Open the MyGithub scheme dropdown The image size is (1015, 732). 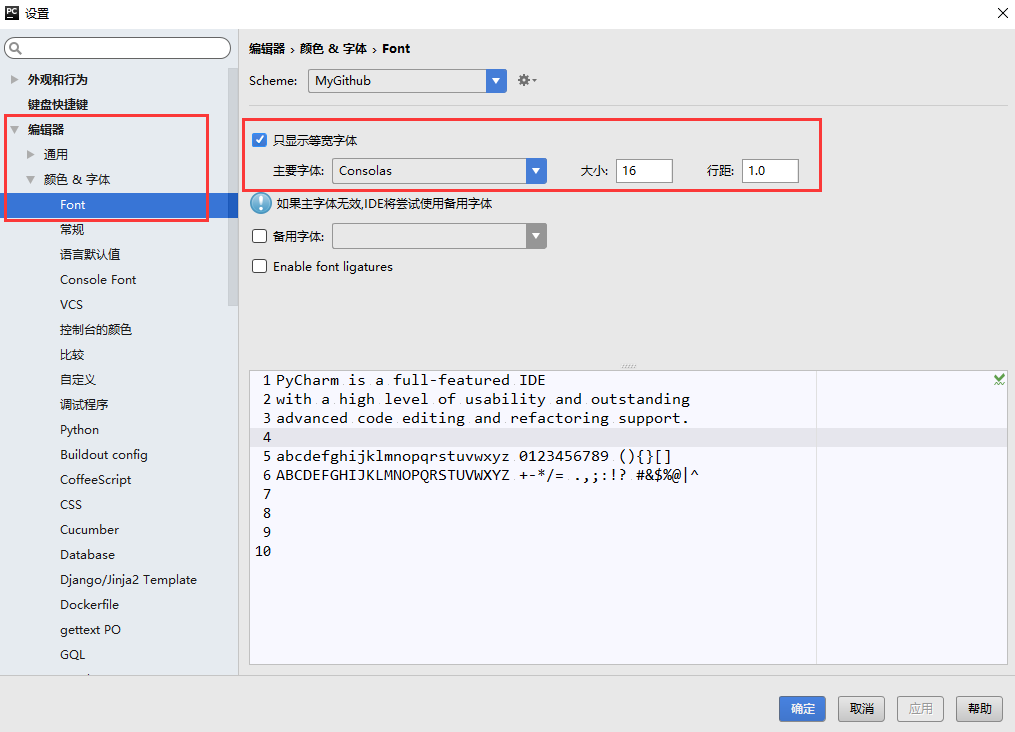coord(496,81)
